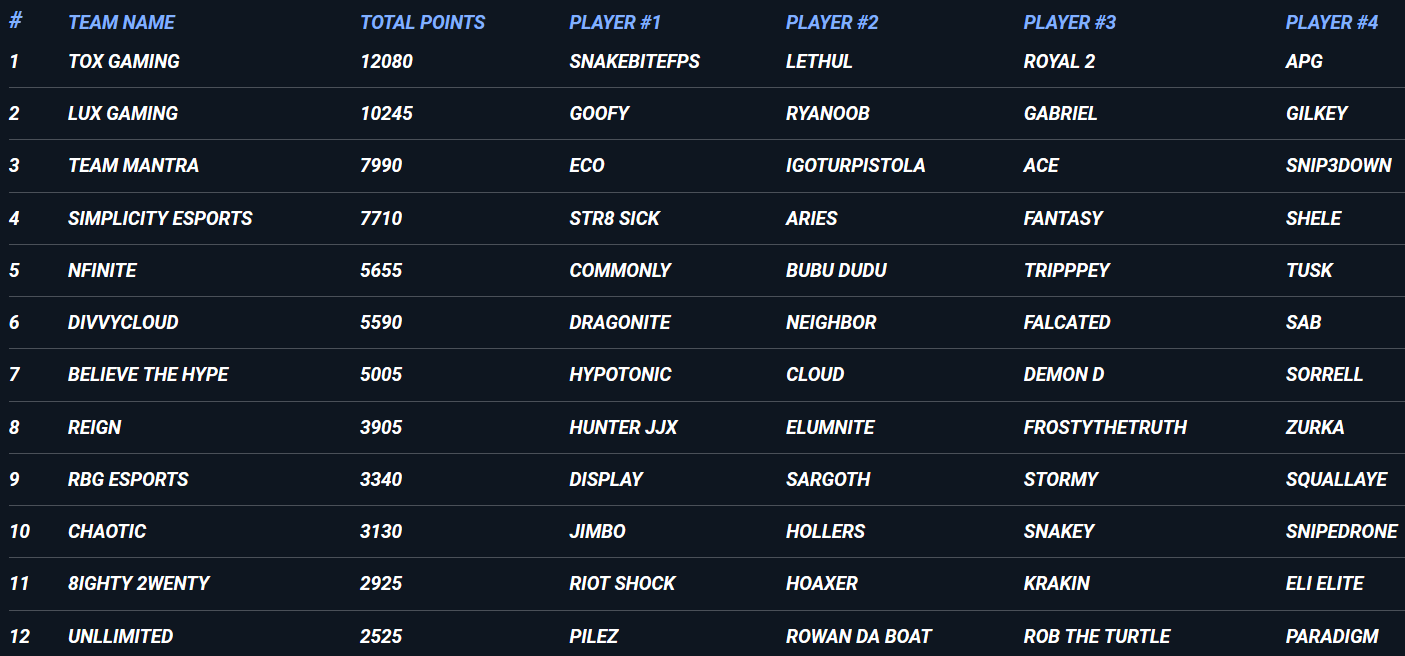
Task: Click player IGOTURPISTOLA
Action: click(855, 165)
